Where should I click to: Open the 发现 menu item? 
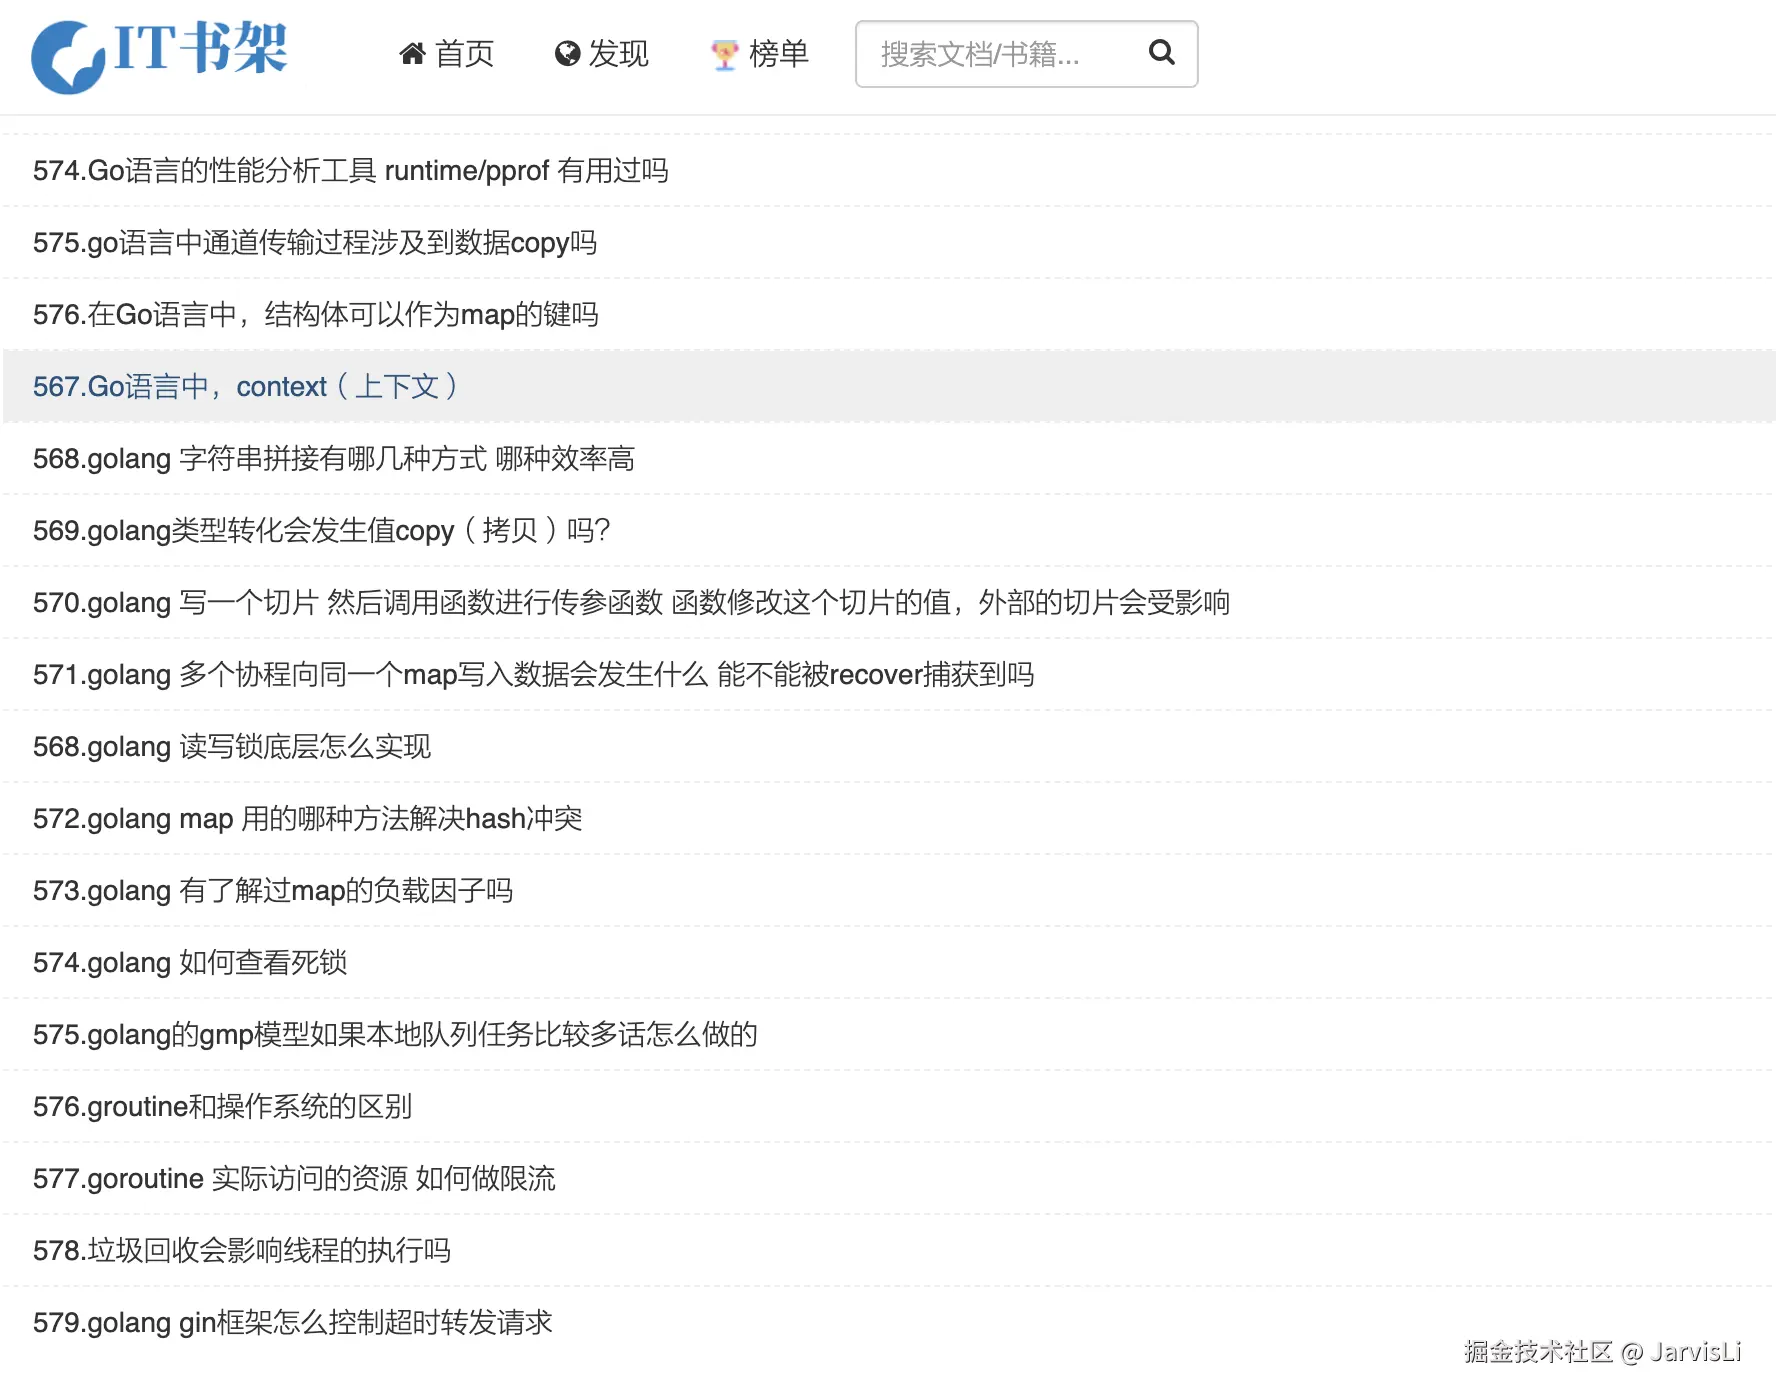point(602,54)
